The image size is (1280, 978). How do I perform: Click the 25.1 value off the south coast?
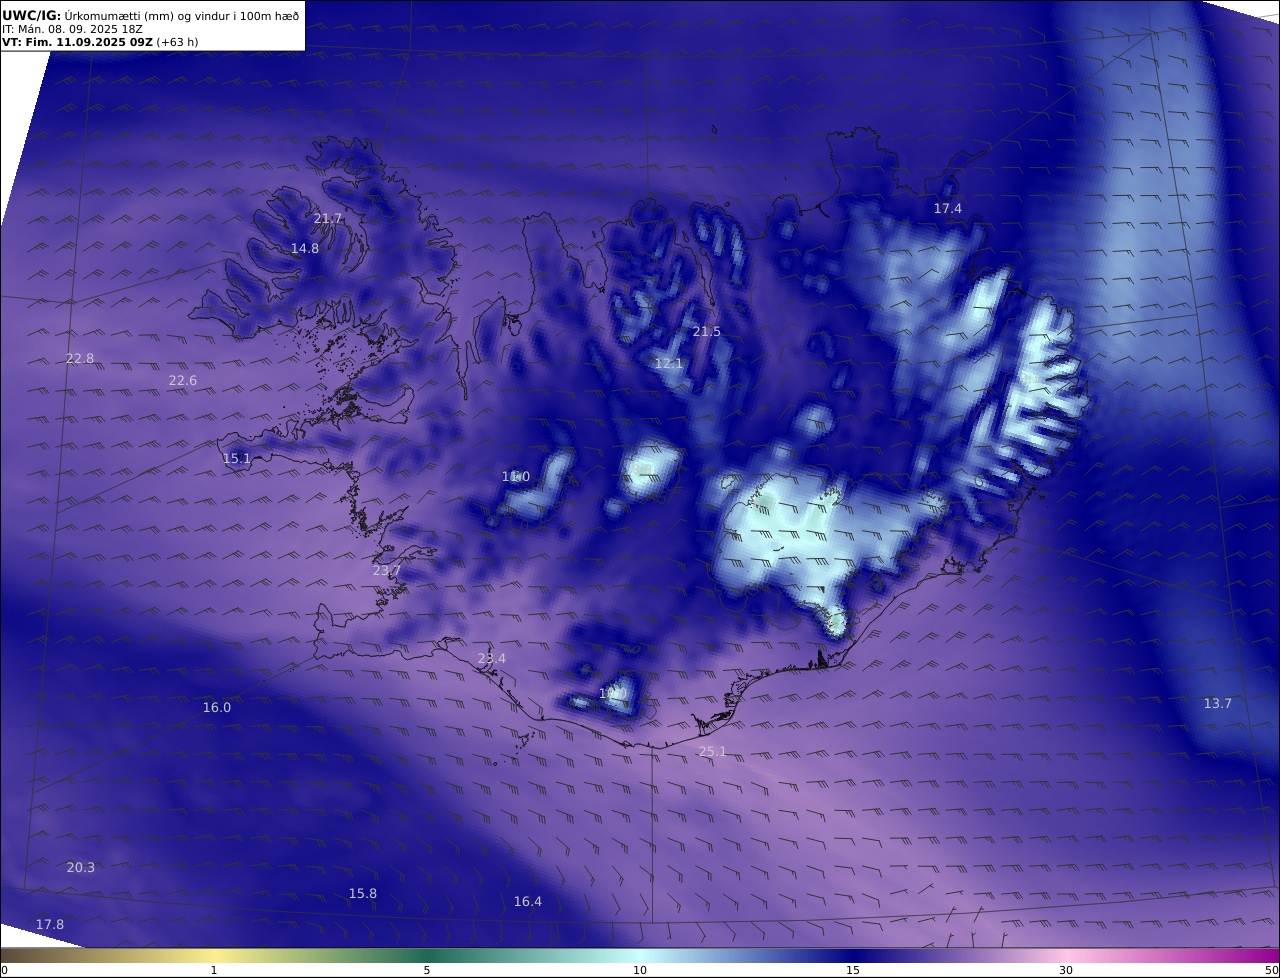tap(712, 751)
